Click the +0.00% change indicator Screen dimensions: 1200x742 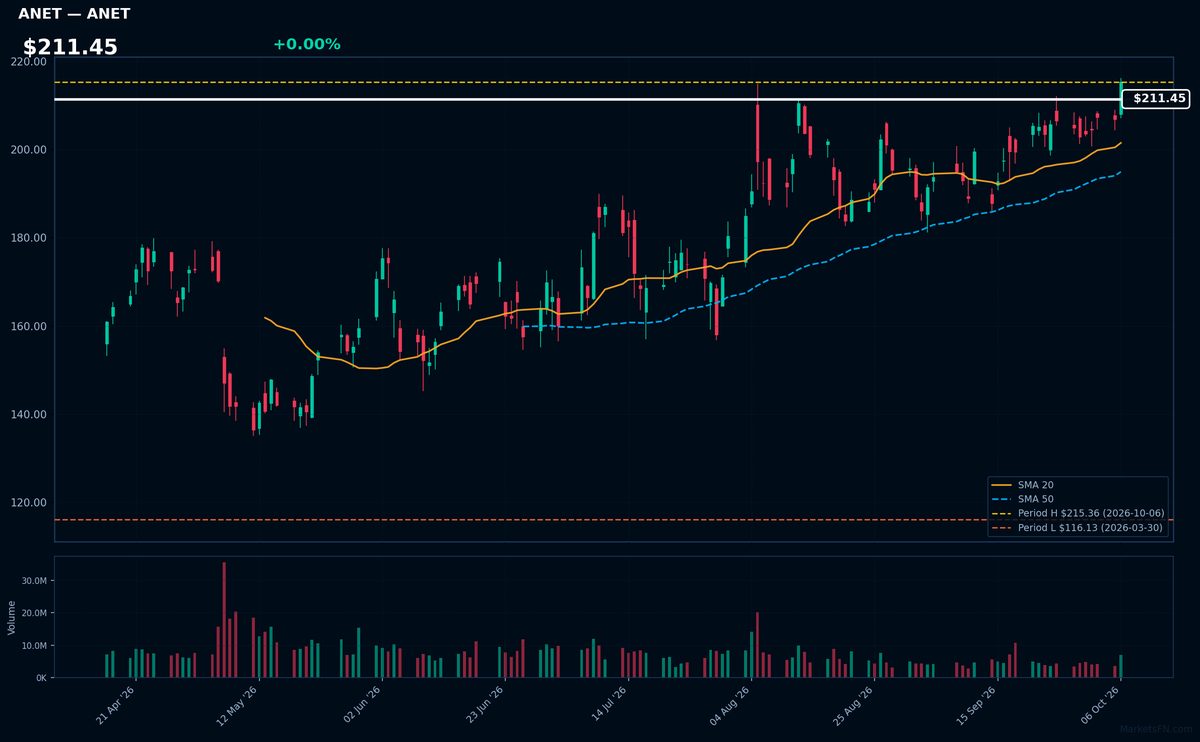(x=306, y=44)
